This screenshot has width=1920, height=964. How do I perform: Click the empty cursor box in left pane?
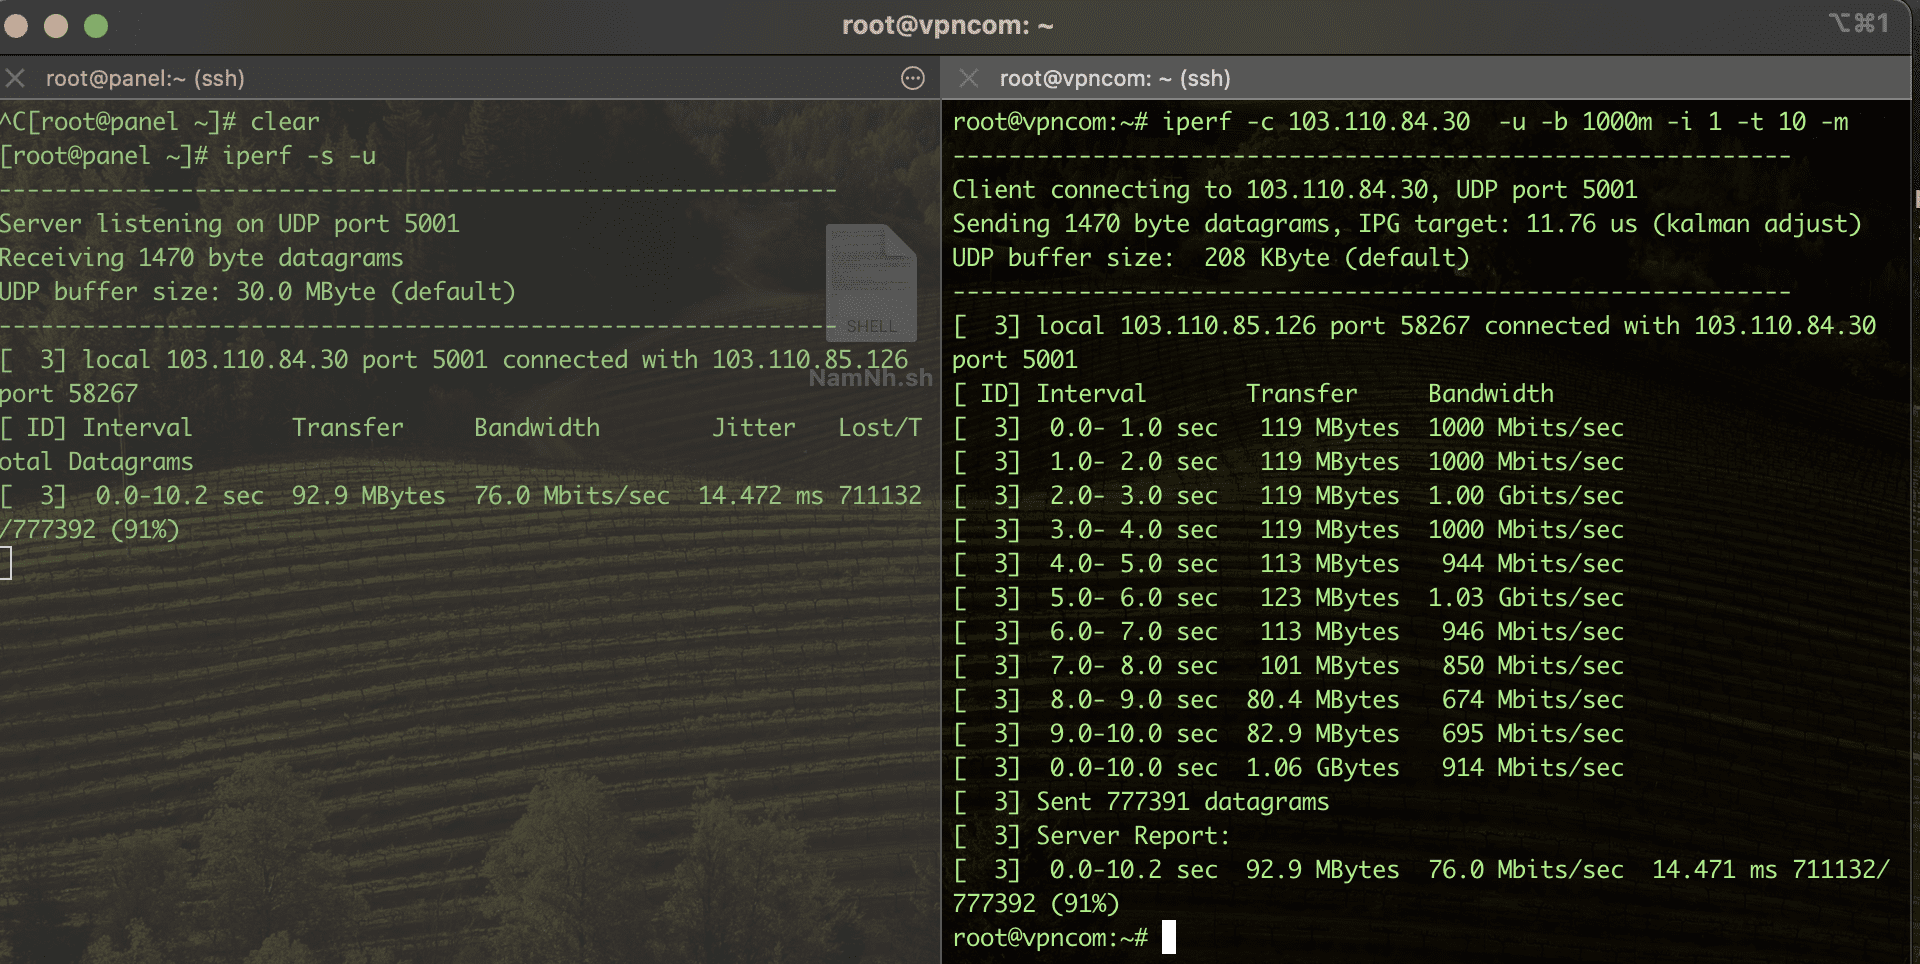tap(6, 563)
